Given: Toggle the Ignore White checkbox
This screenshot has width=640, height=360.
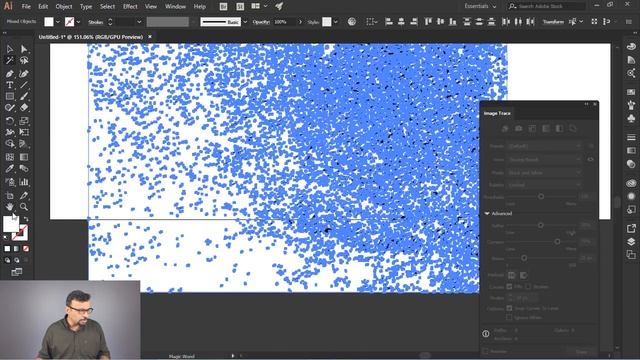Looking at the screenshot, I should pos(509,317).
